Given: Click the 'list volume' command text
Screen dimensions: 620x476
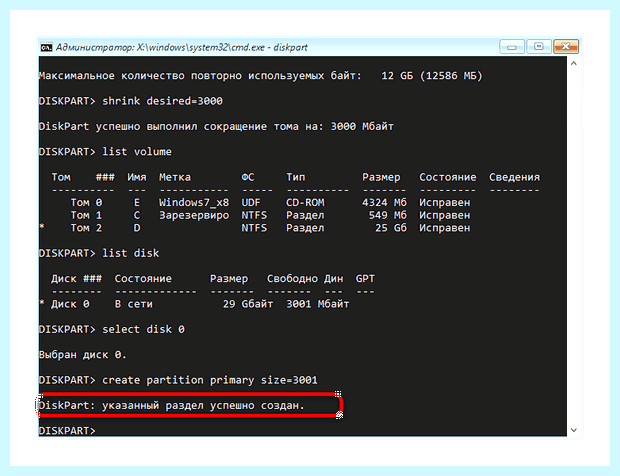Looking at the screenshot, I should 137,152.
